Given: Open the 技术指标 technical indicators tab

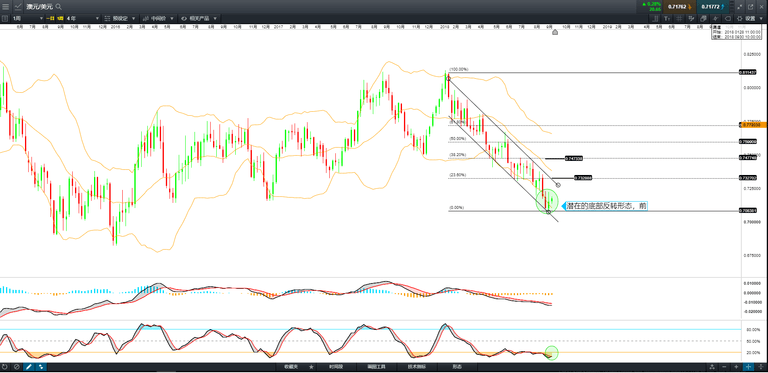Looking at the screenshot, I should 417,367.
